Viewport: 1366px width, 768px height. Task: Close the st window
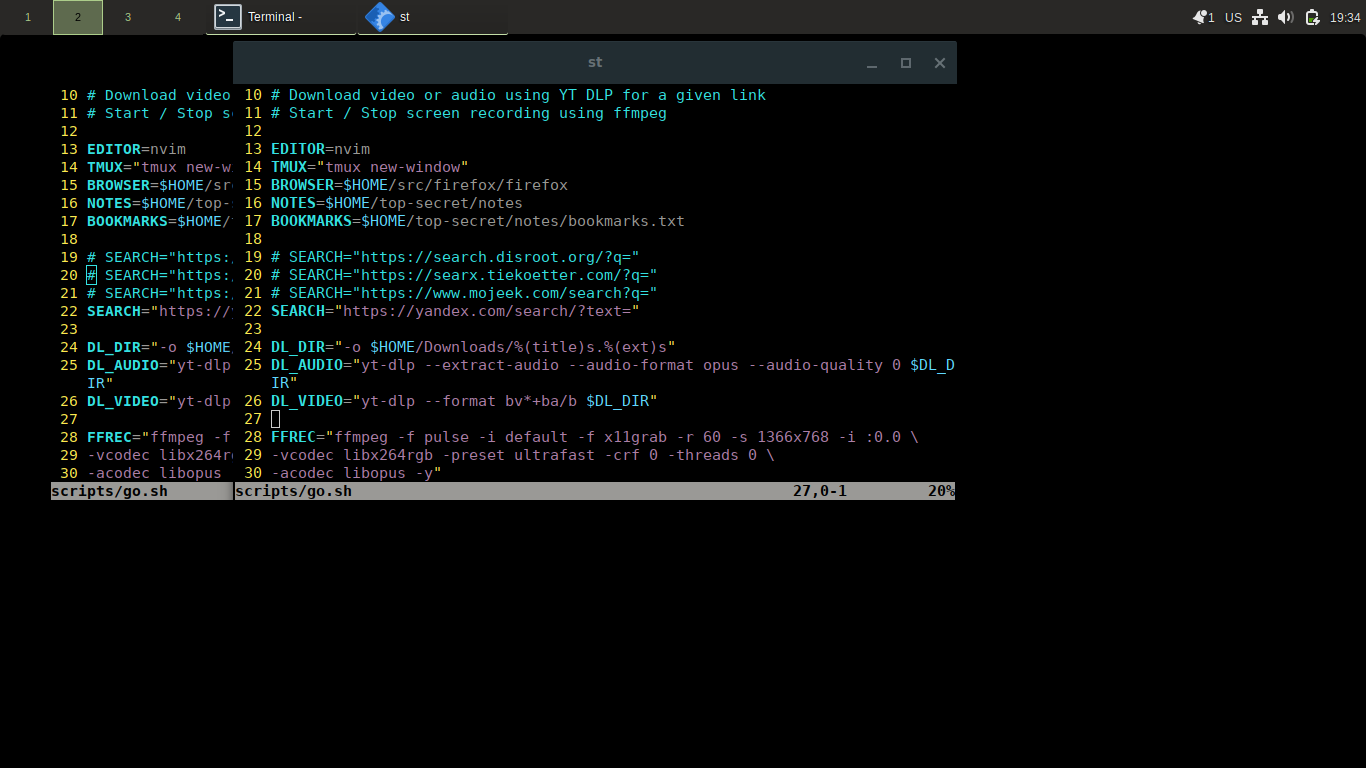click(x=940, y=63)
